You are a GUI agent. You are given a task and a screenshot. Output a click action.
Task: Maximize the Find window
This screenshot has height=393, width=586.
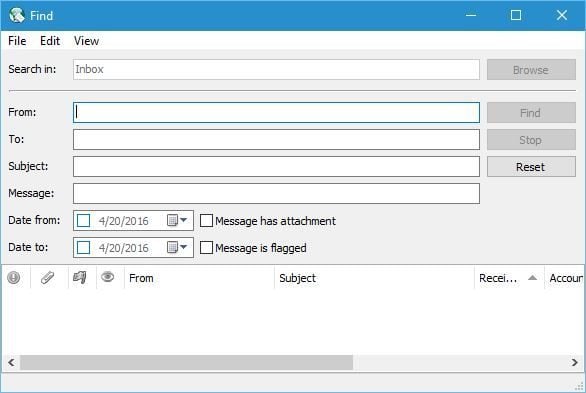pyautogui.click(x=516, y=15)
